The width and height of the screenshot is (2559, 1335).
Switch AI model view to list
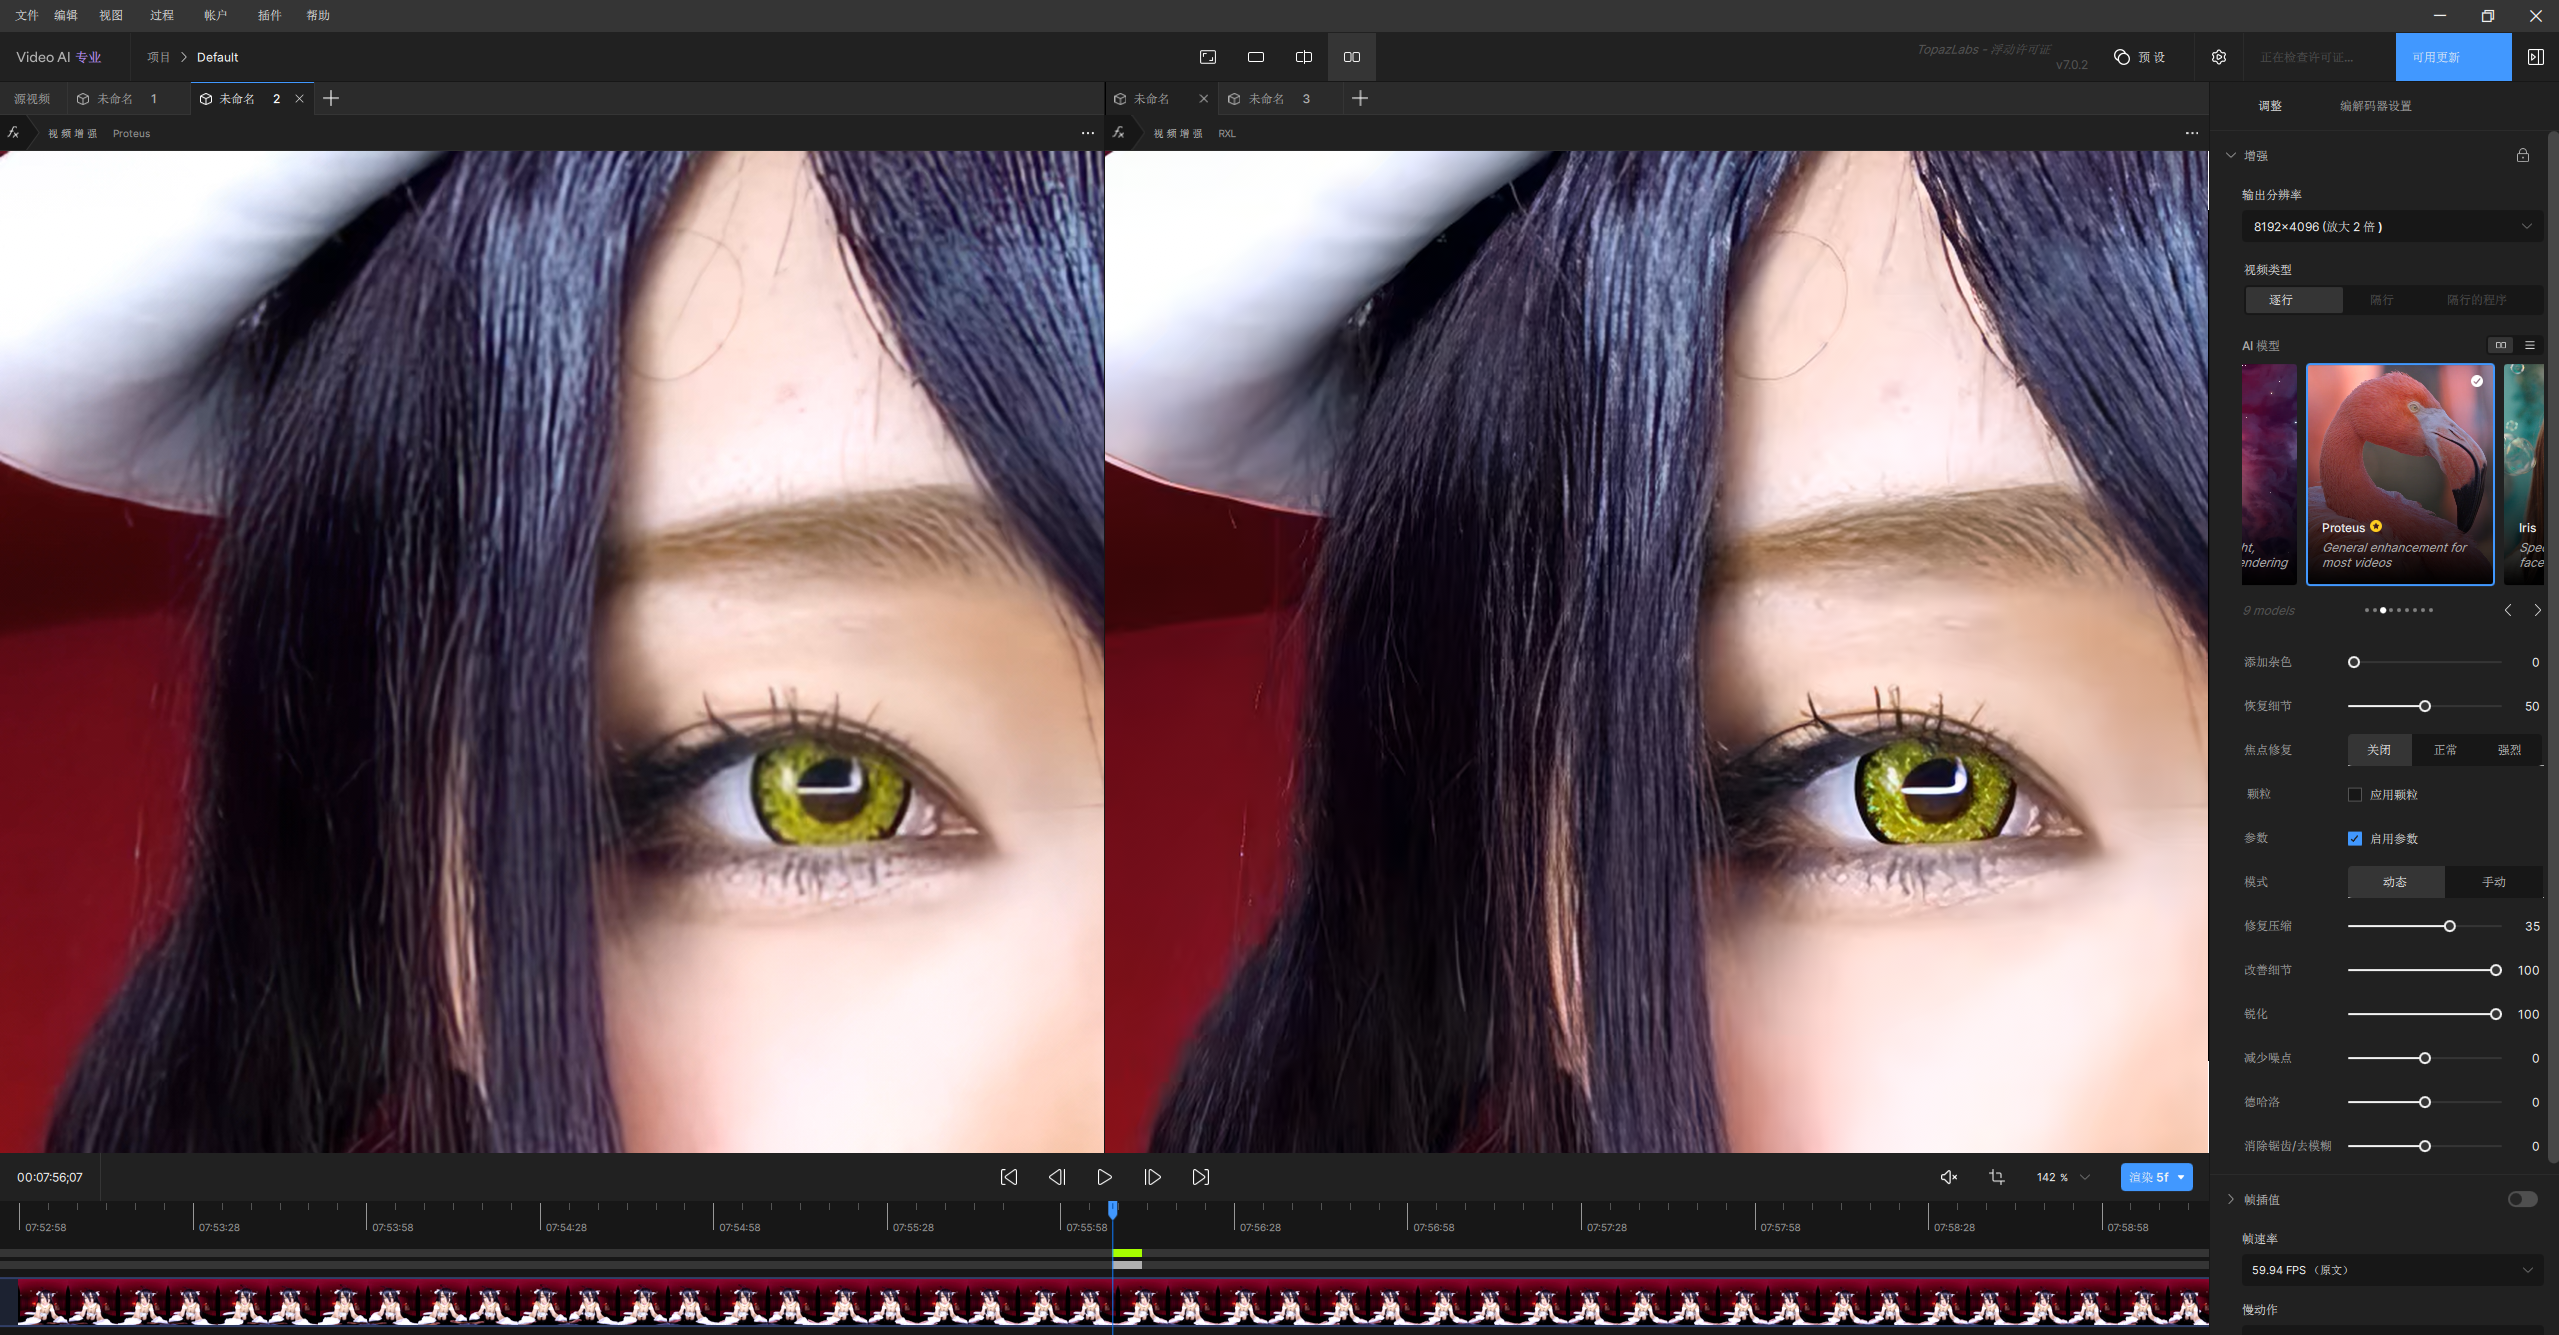coord(2530,345)
